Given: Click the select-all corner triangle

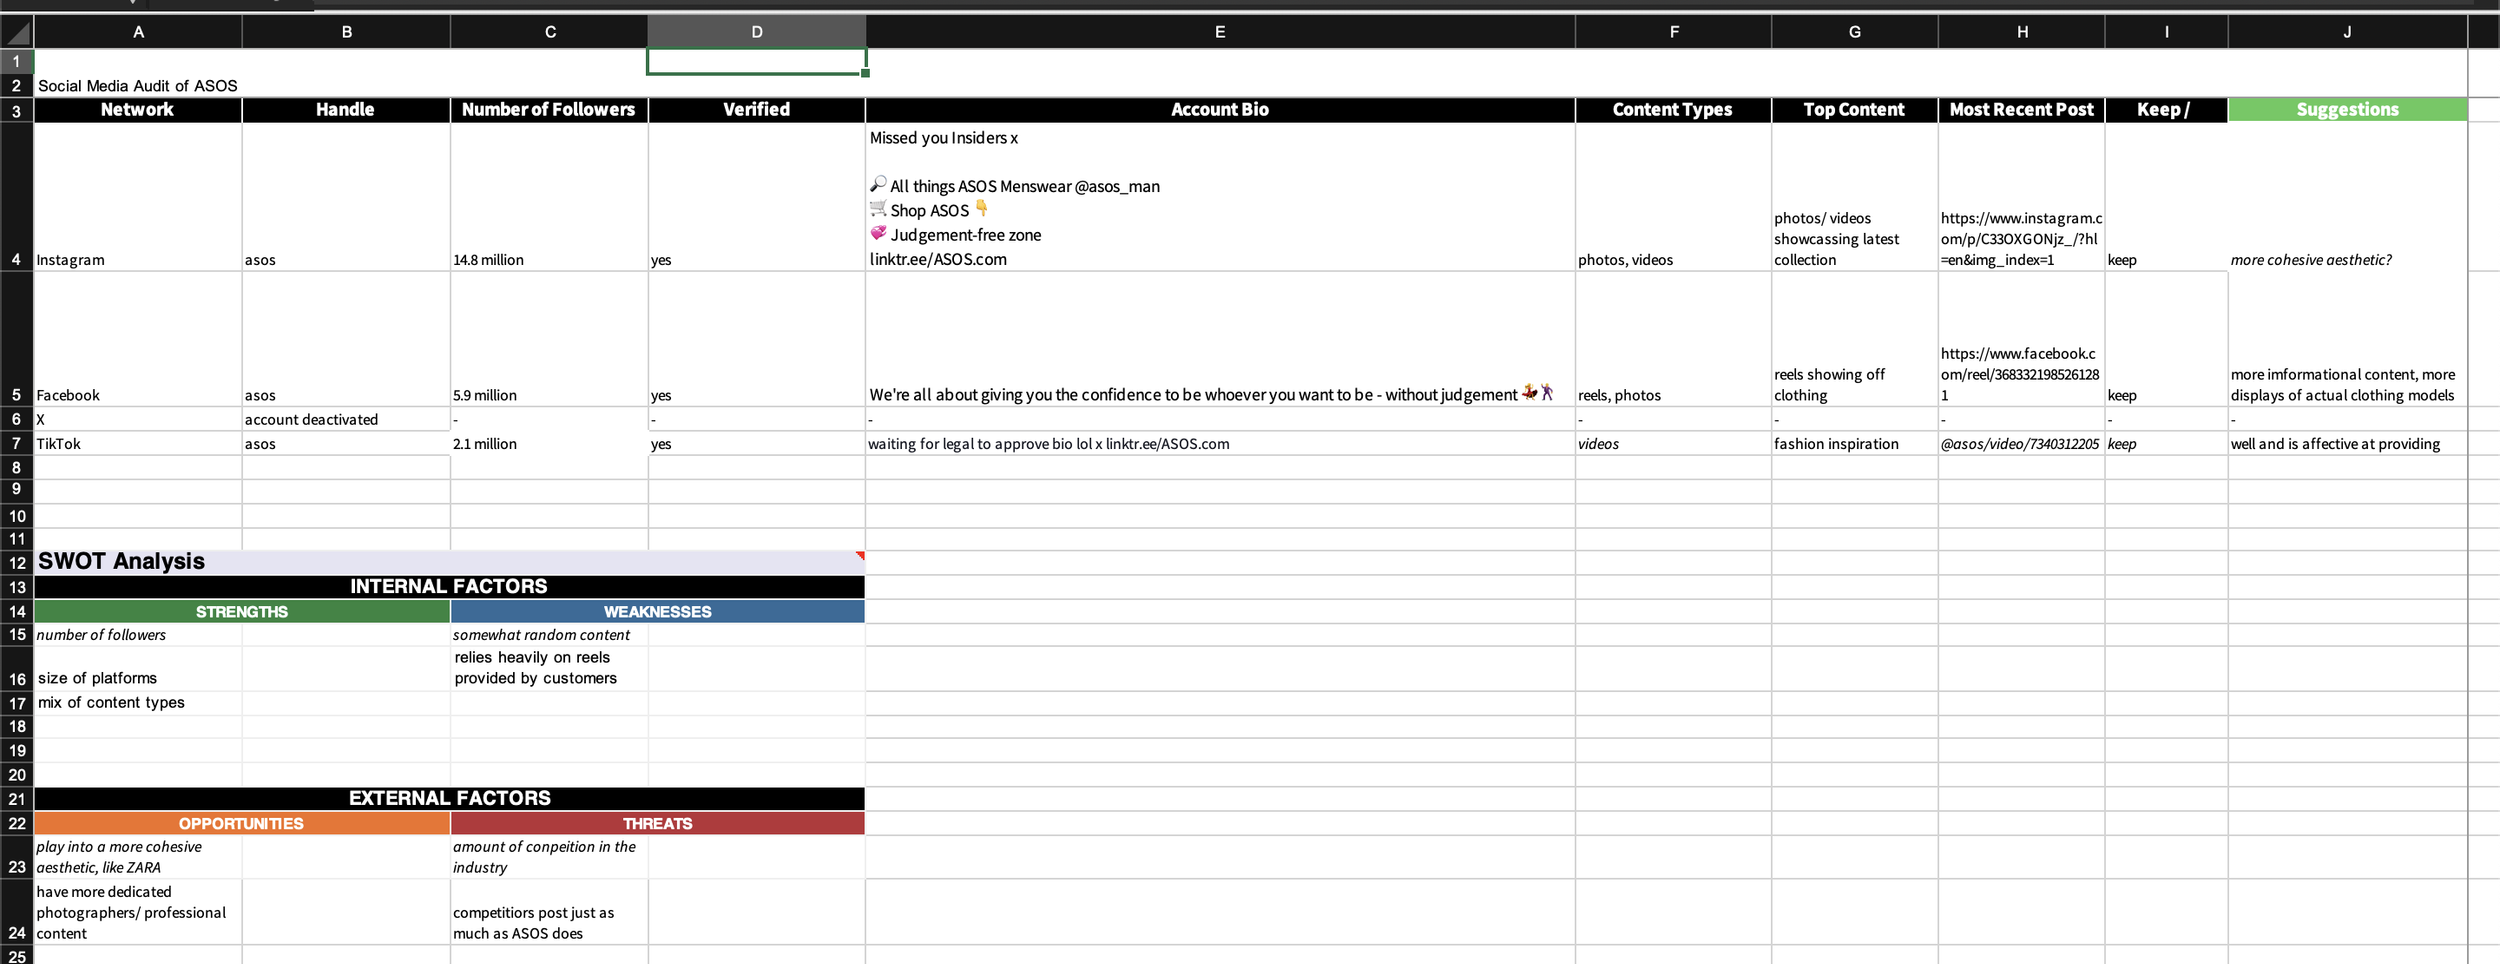Looking at the screenshot, I should (17, 33).
